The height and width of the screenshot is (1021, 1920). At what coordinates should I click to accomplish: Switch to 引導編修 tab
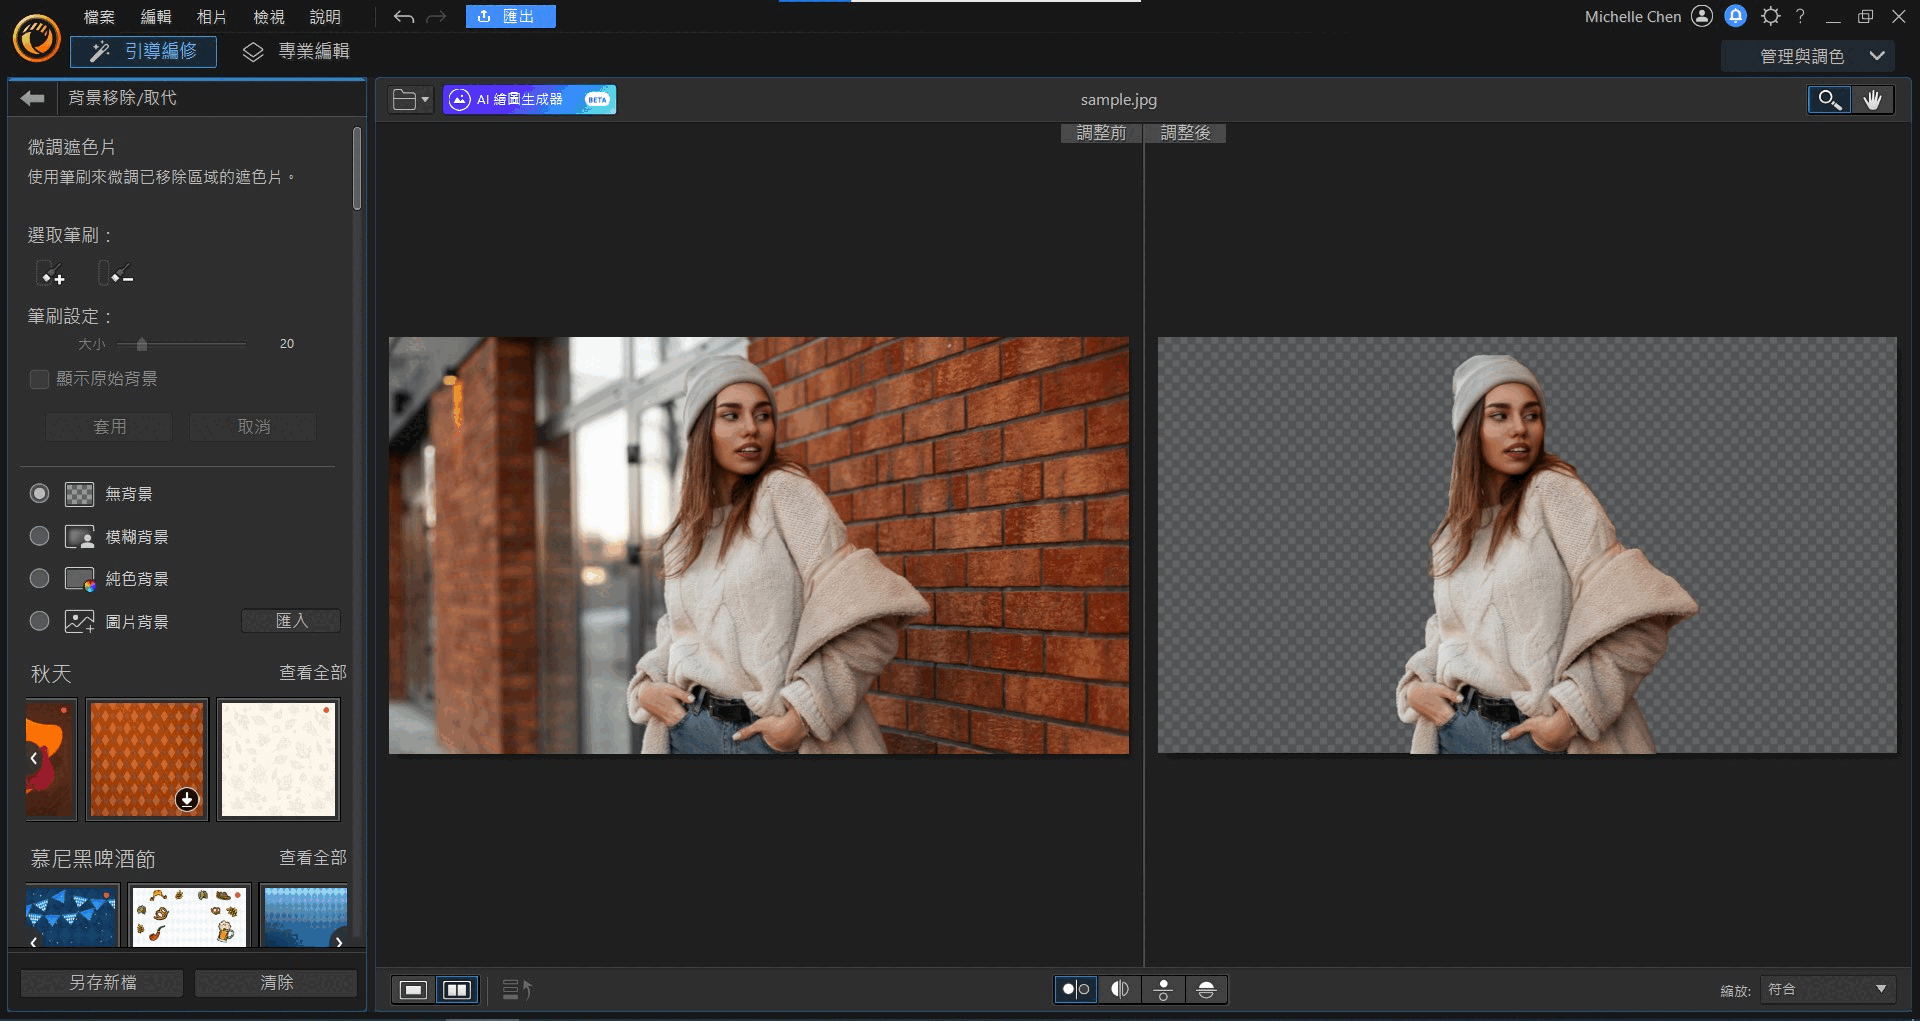[x=143, y=51]
